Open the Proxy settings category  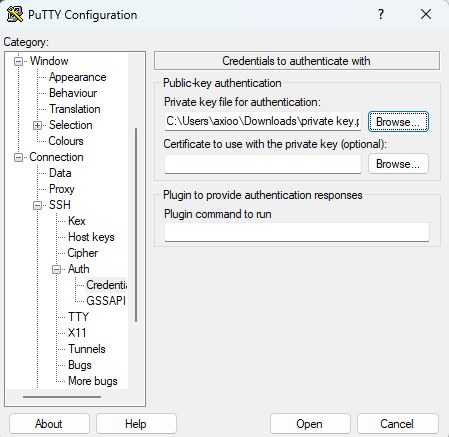(x=62, y=189)
